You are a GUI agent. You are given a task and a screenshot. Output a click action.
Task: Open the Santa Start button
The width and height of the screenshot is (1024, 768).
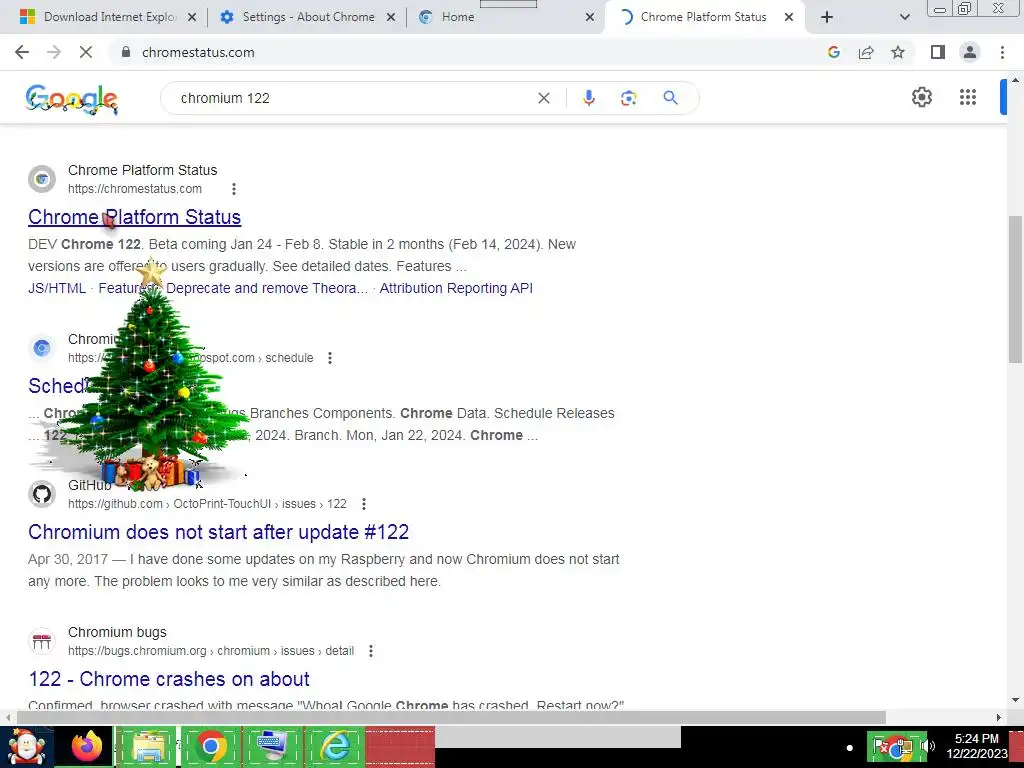[26, 747]
